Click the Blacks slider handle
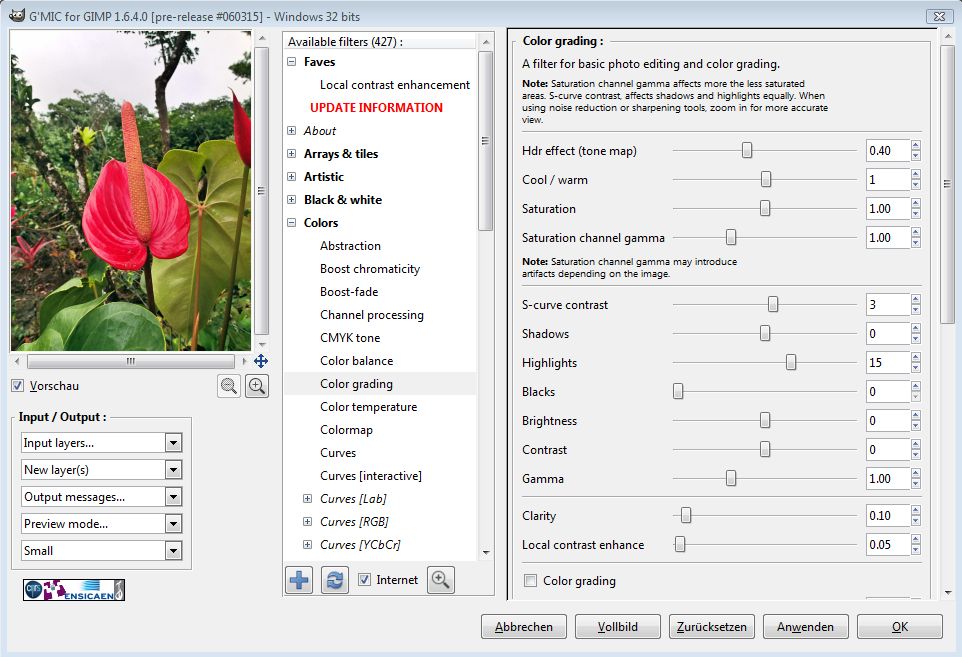962x657 pixels. 678,391
